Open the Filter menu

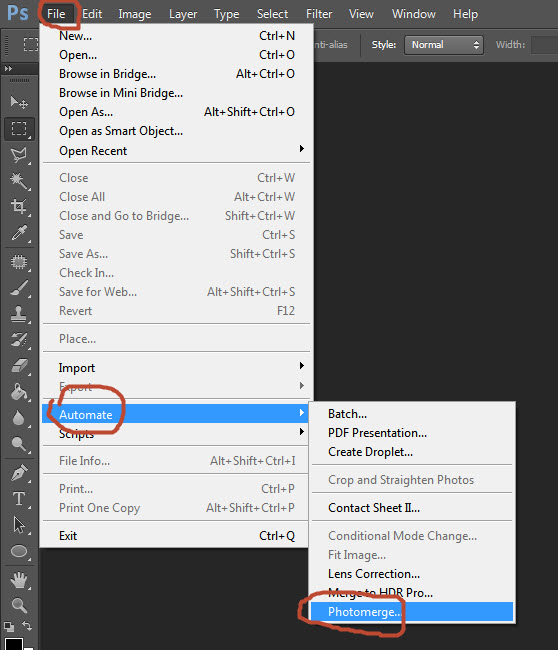point(319,14)
